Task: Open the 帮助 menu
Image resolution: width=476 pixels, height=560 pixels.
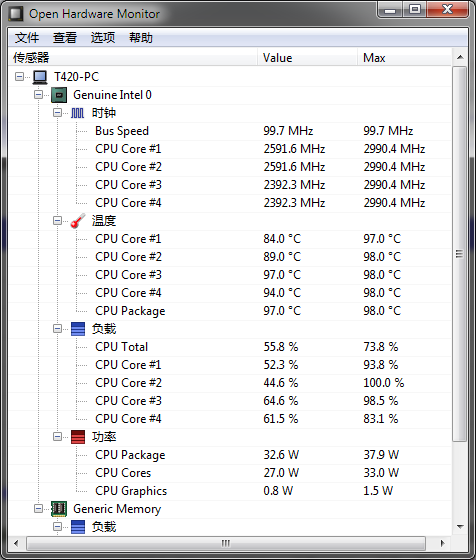Action: (x=141, y=38)
